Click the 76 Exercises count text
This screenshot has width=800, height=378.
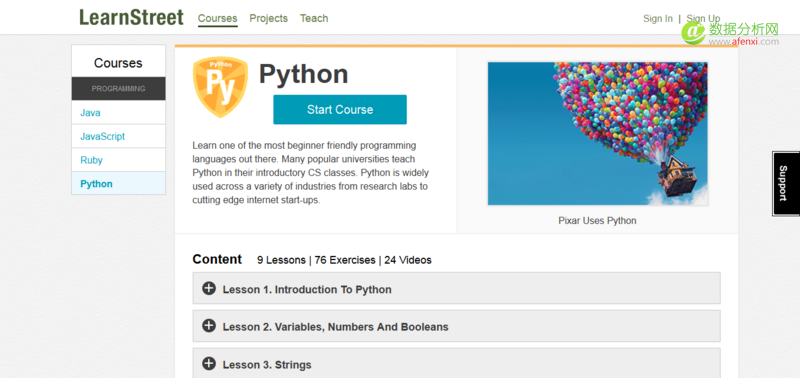tap(345, 260)
